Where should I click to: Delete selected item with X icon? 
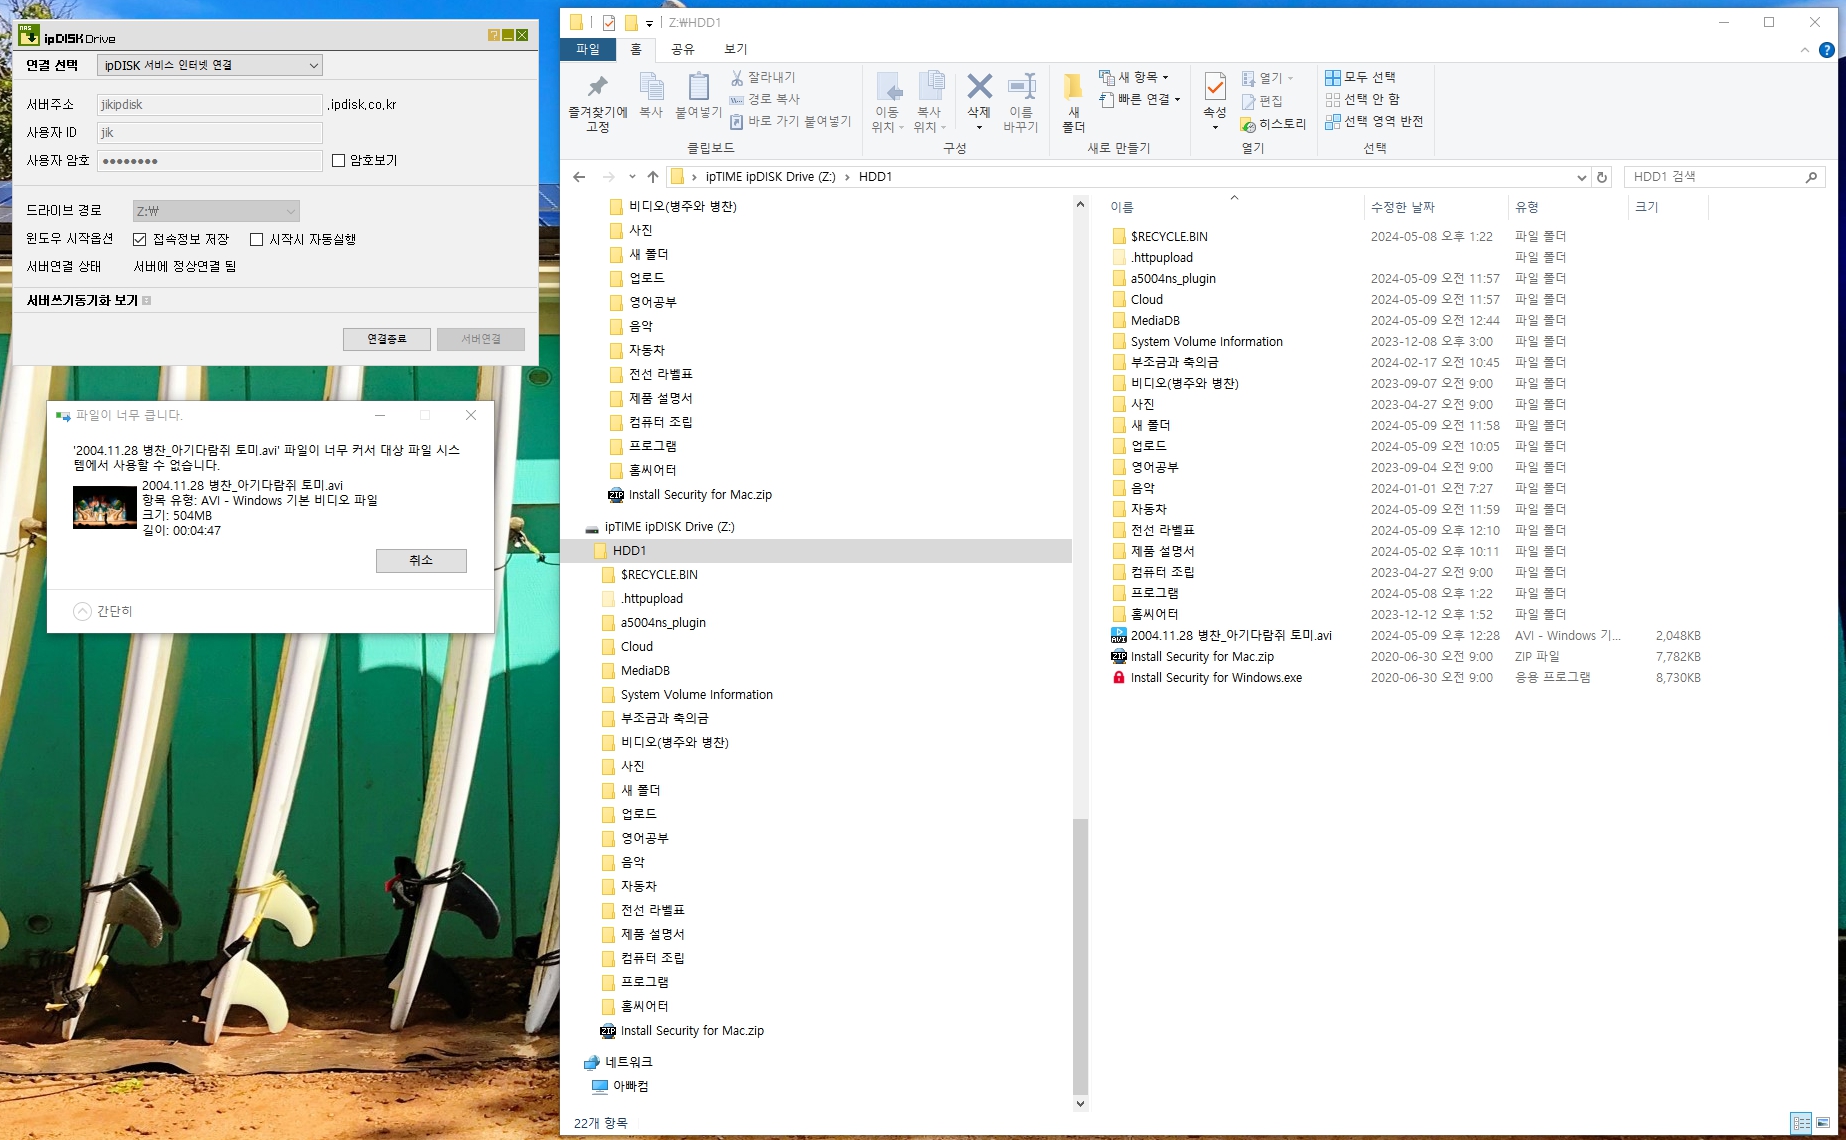pos(979,102)
